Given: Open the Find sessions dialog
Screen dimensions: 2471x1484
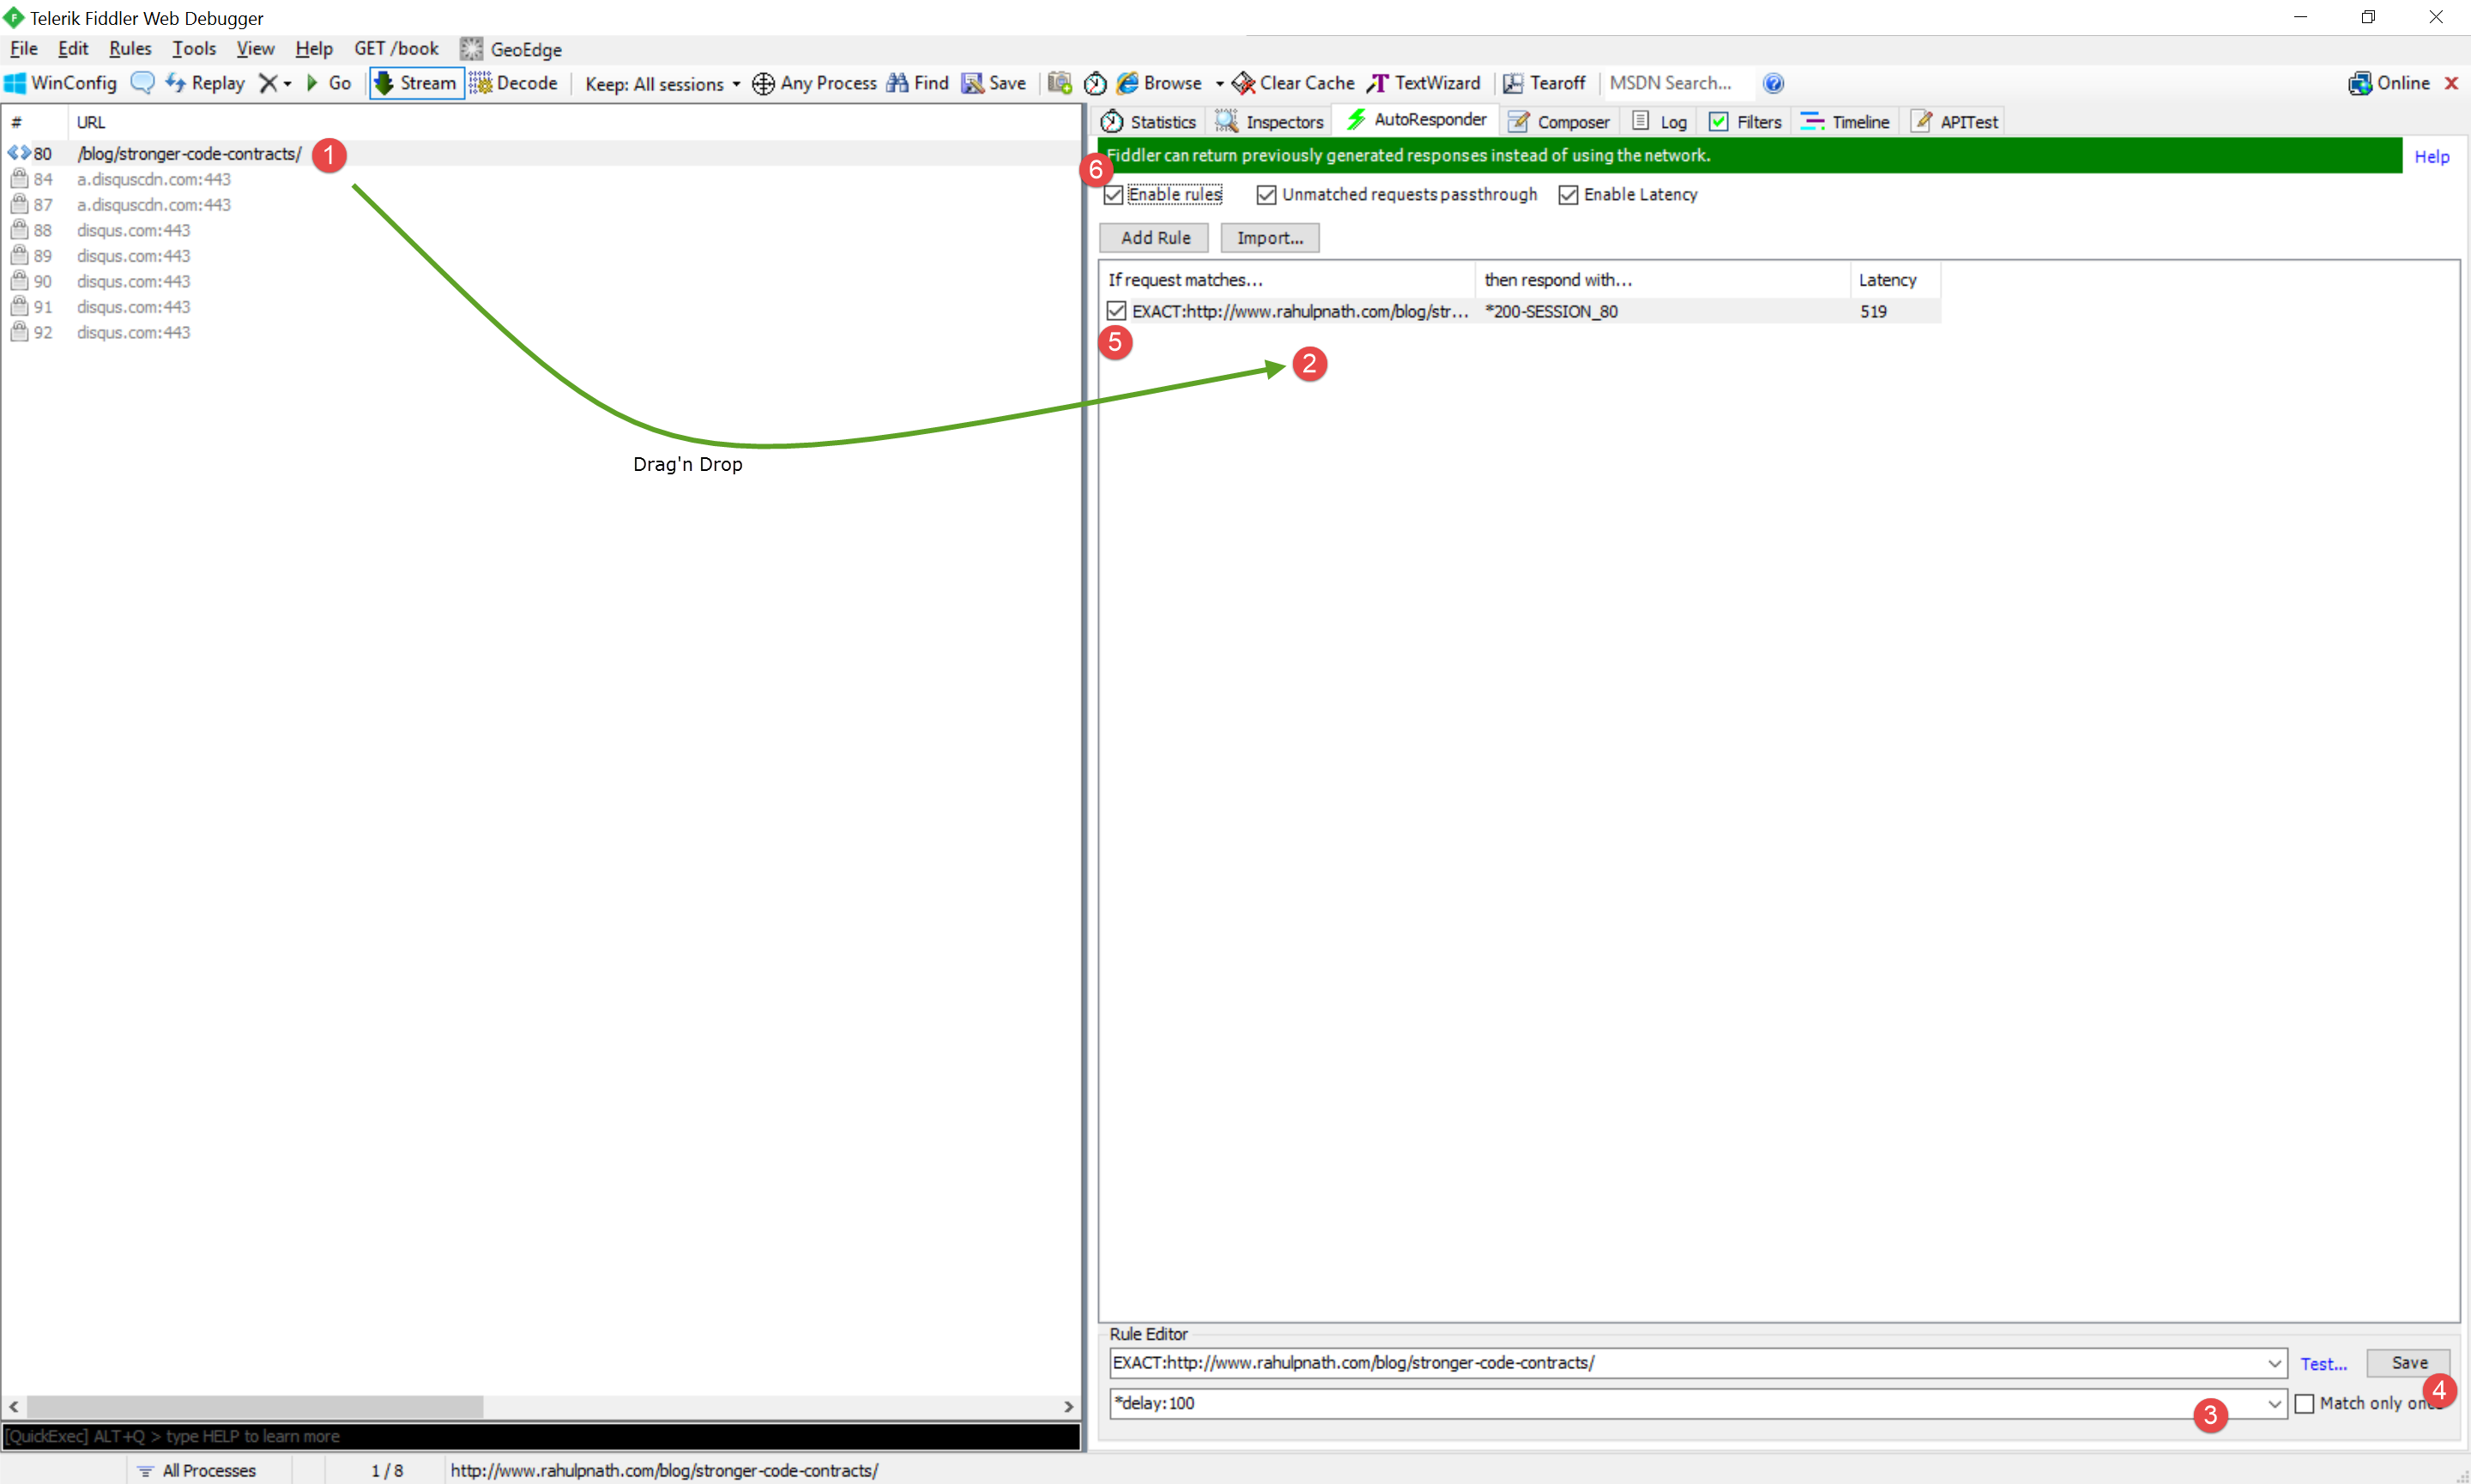Looking at the screenshot, I should tap(918, 83).
